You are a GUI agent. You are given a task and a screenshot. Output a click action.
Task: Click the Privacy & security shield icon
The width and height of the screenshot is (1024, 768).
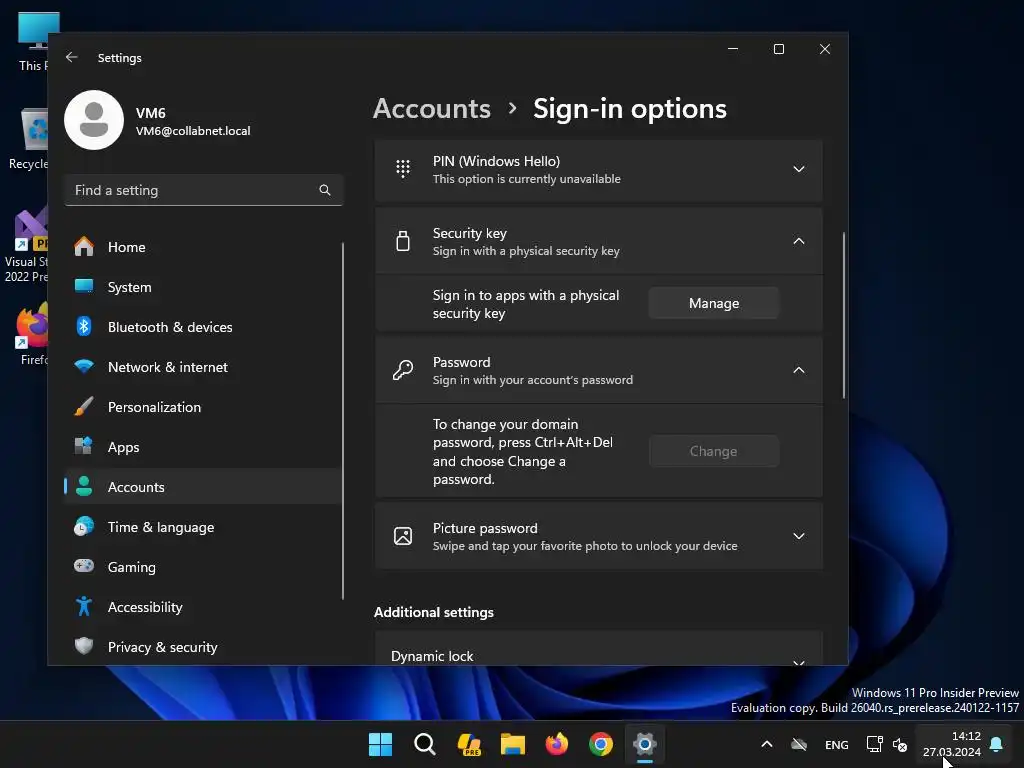pos(84,647)
